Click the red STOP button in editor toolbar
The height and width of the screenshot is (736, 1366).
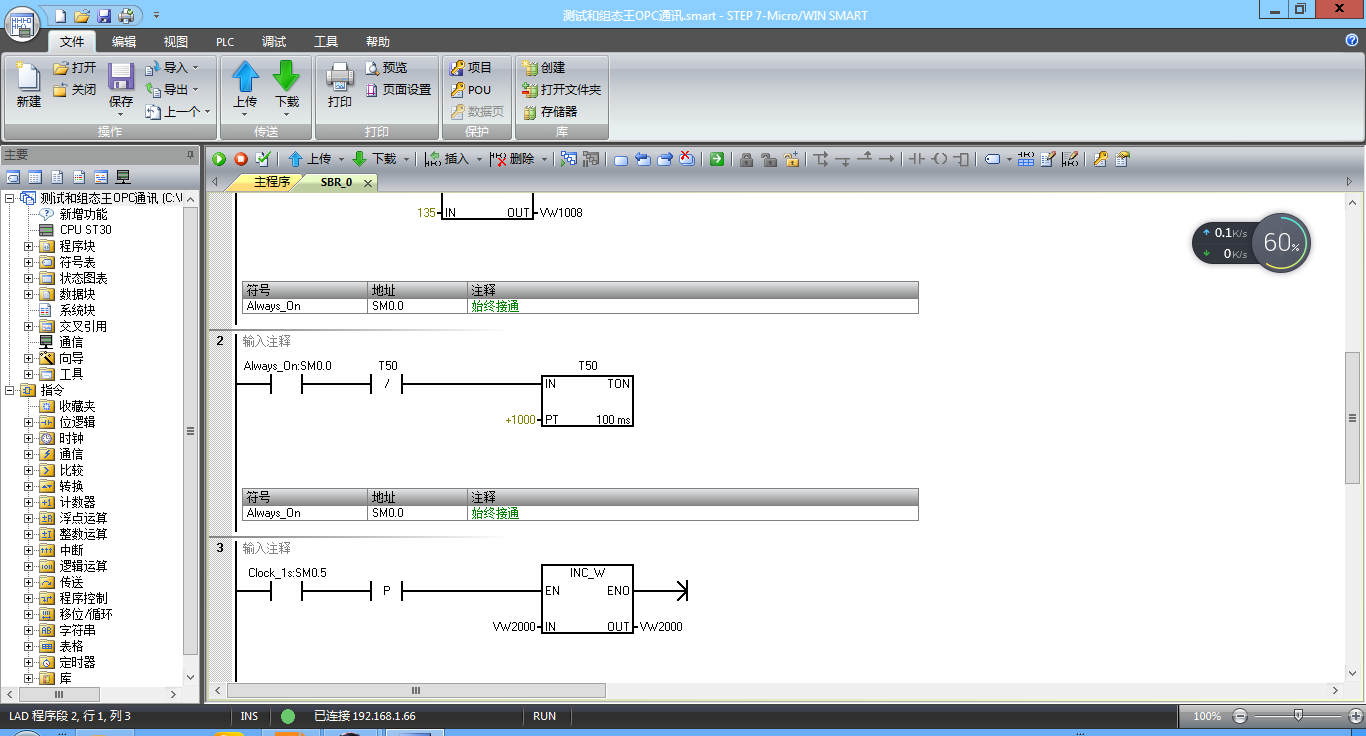241,159
